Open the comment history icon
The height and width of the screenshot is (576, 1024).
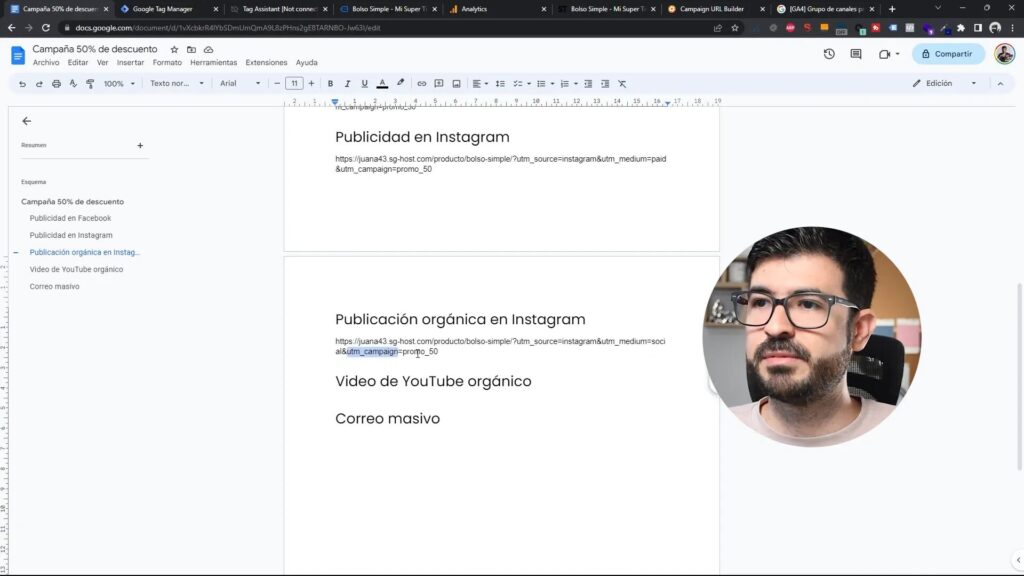[x=856, y=54]
